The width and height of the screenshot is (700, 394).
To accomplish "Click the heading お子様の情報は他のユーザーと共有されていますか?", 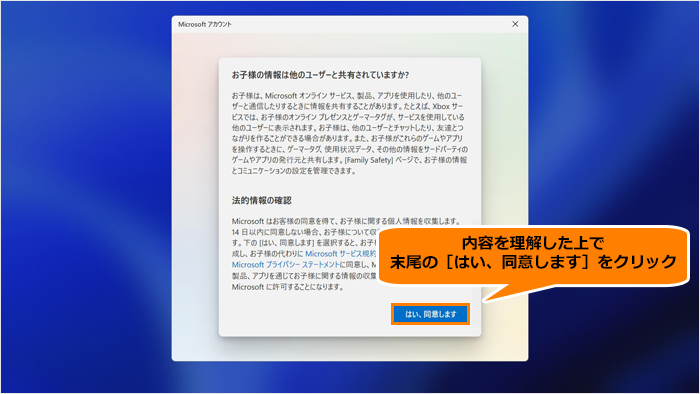I will point(321,75).
